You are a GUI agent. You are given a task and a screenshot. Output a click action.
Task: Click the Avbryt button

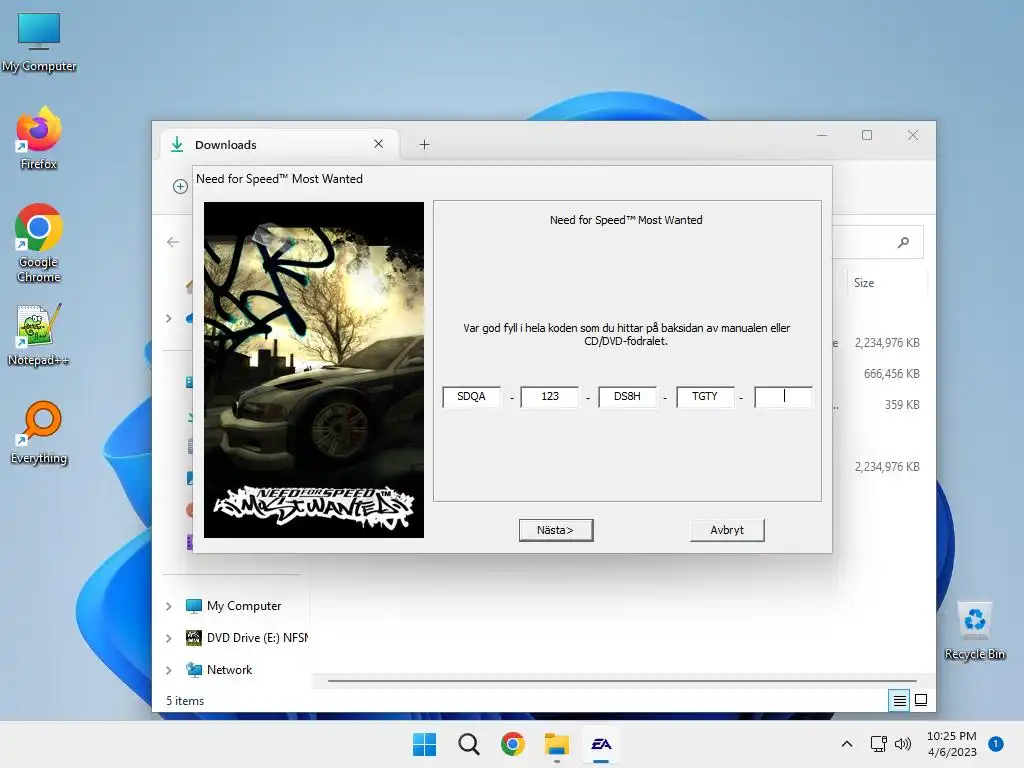(x=727, y=530)
